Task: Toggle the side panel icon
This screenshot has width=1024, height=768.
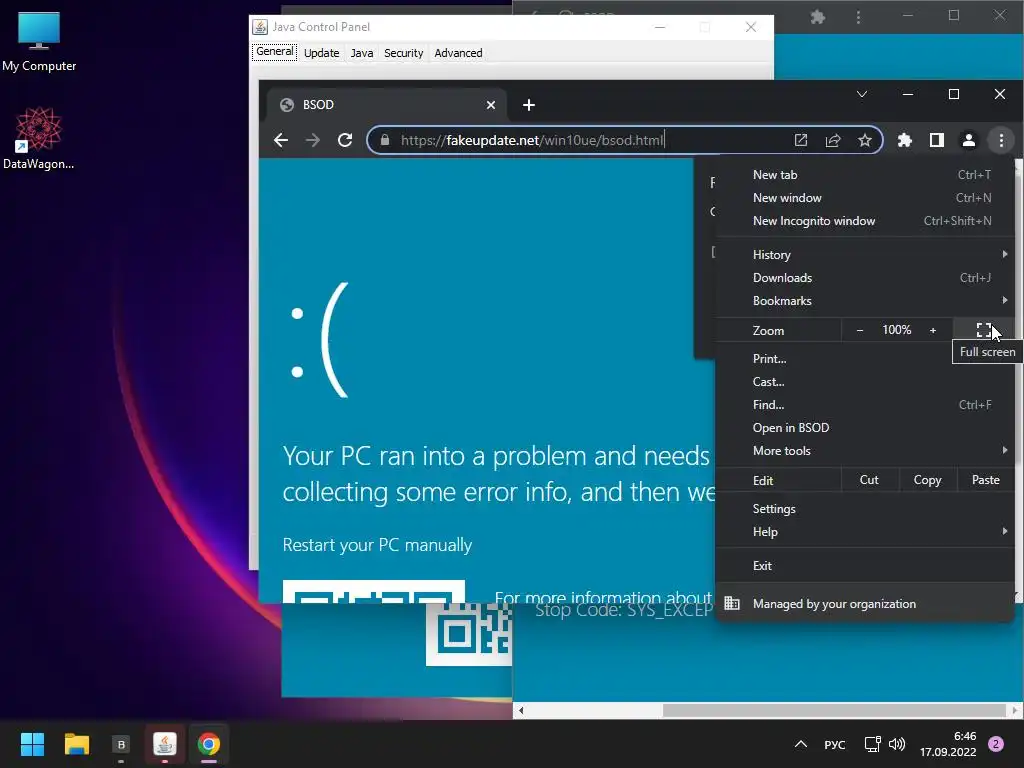Action: point(936,140)
